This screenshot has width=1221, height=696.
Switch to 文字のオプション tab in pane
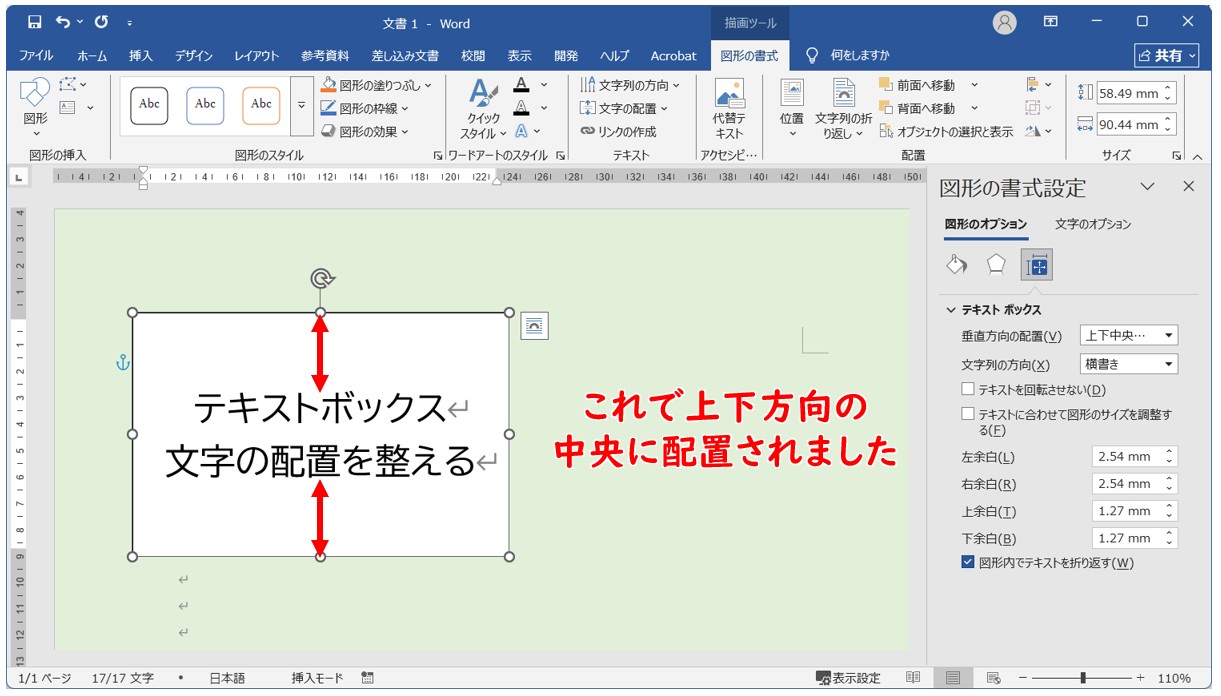point(1093,224)
